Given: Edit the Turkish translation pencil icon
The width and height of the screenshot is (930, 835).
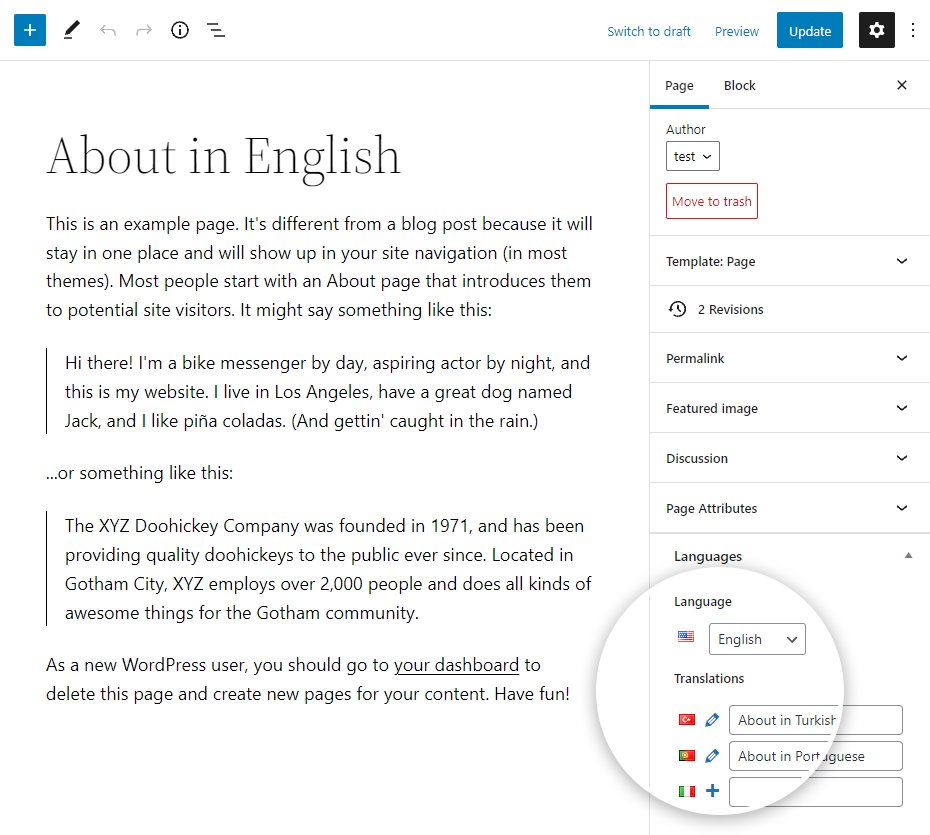Looking at the screenshot, I should coord(712,720).
